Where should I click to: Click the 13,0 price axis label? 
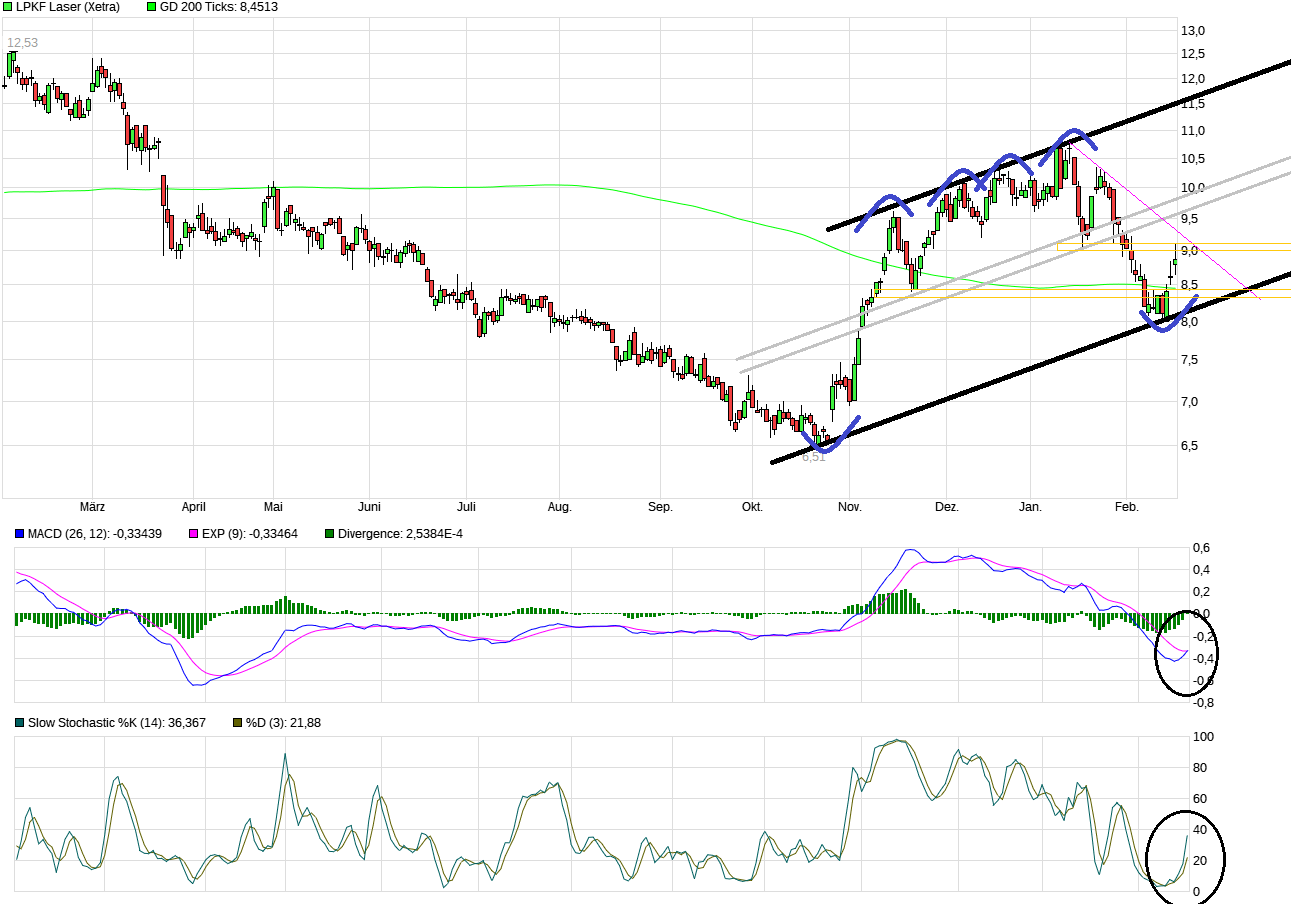pos(1192,30)
